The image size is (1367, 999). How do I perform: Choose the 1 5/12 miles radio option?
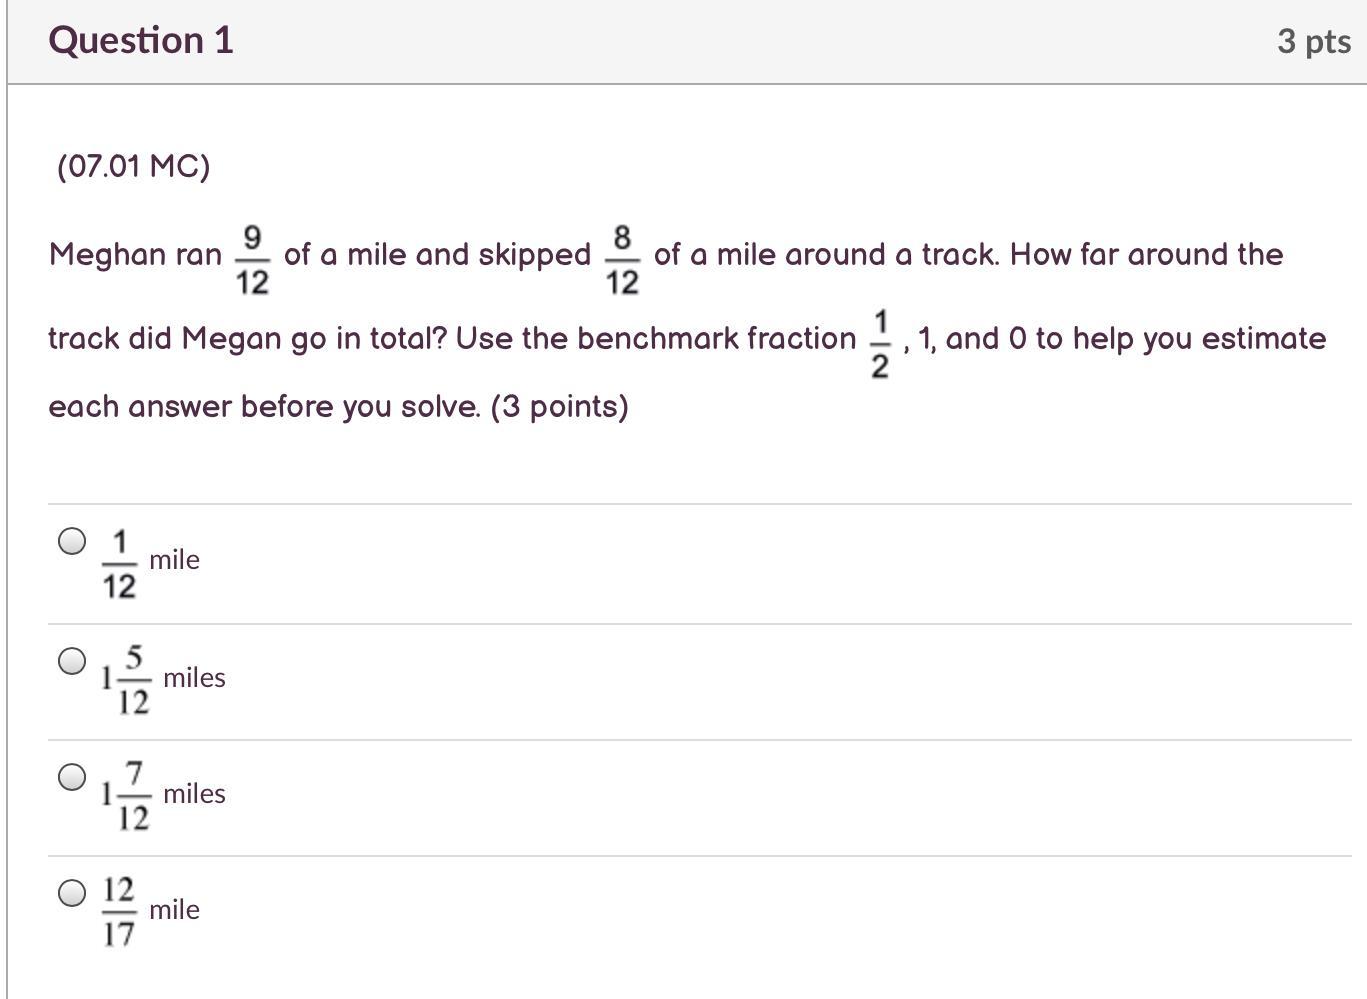click(72, 661)
